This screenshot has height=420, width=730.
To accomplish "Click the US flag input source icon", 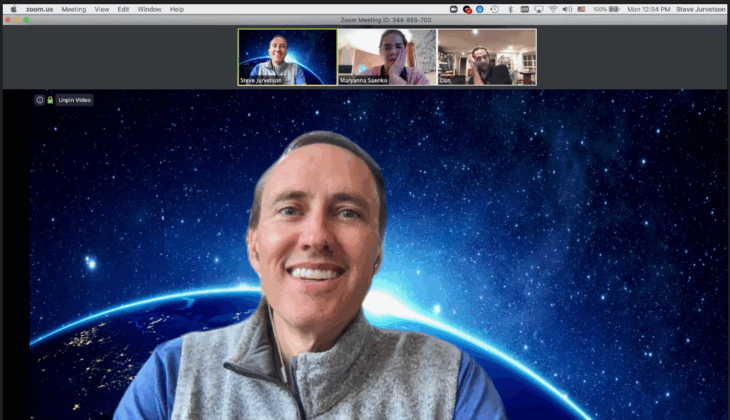I will click(x=581, y=9).
